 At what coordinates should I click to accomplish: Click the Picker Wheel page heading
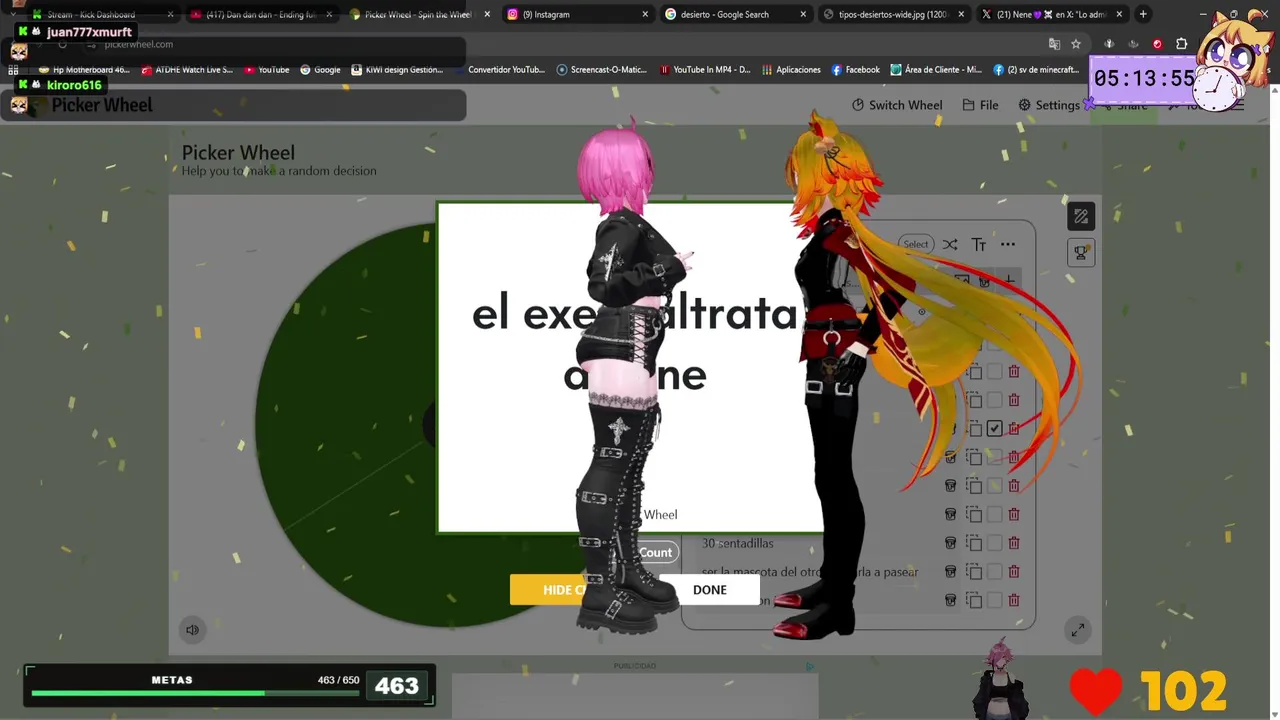point(238,153)
